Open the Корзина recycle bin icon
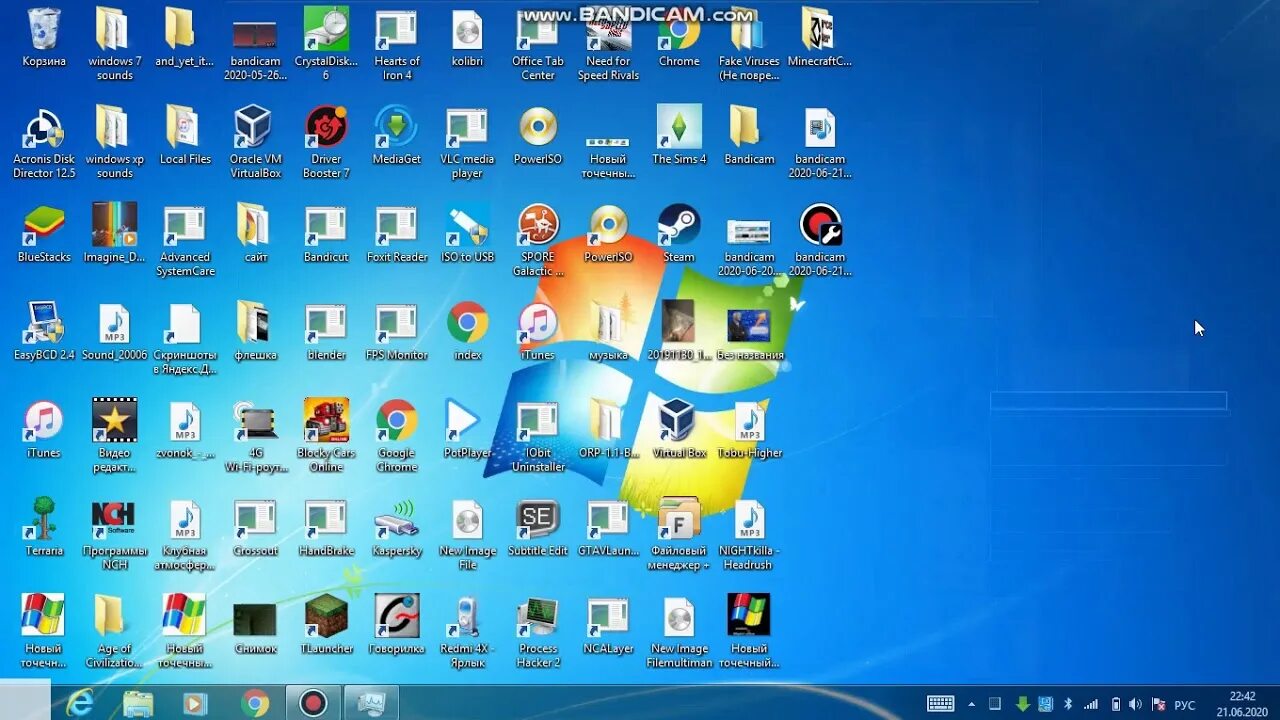 pos(44,30)
